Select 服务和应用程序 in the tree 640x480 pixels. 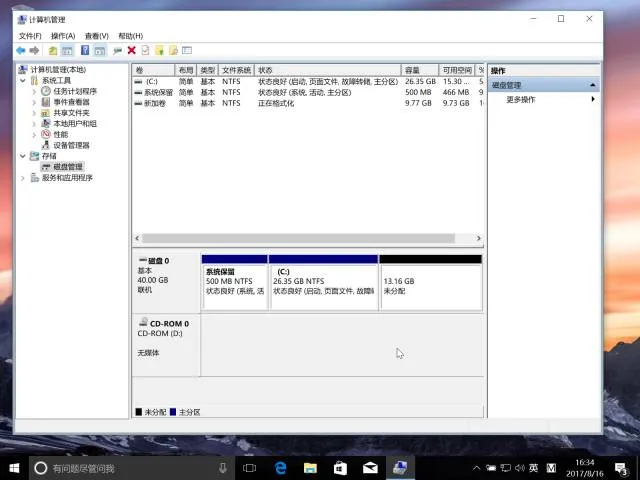pos(67,178)
